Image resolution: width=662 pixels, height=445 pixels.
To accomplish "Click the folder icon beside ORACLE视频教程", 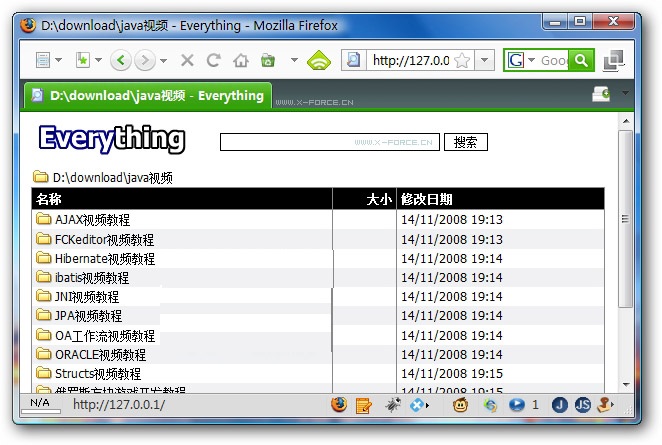I will 43,354.
